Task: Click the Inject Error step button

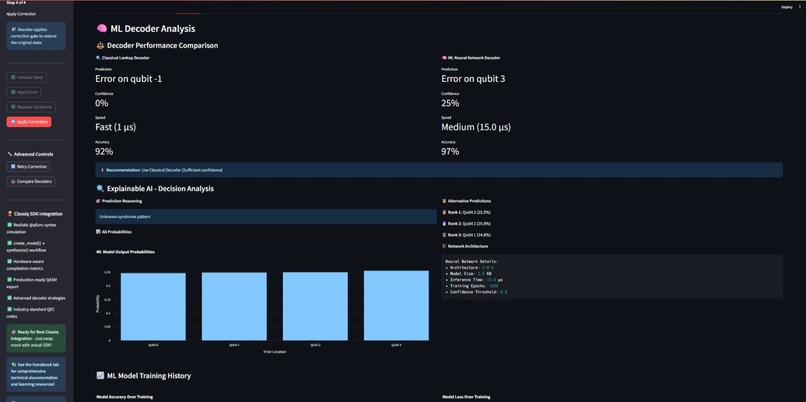Action: tap(24, 93)
